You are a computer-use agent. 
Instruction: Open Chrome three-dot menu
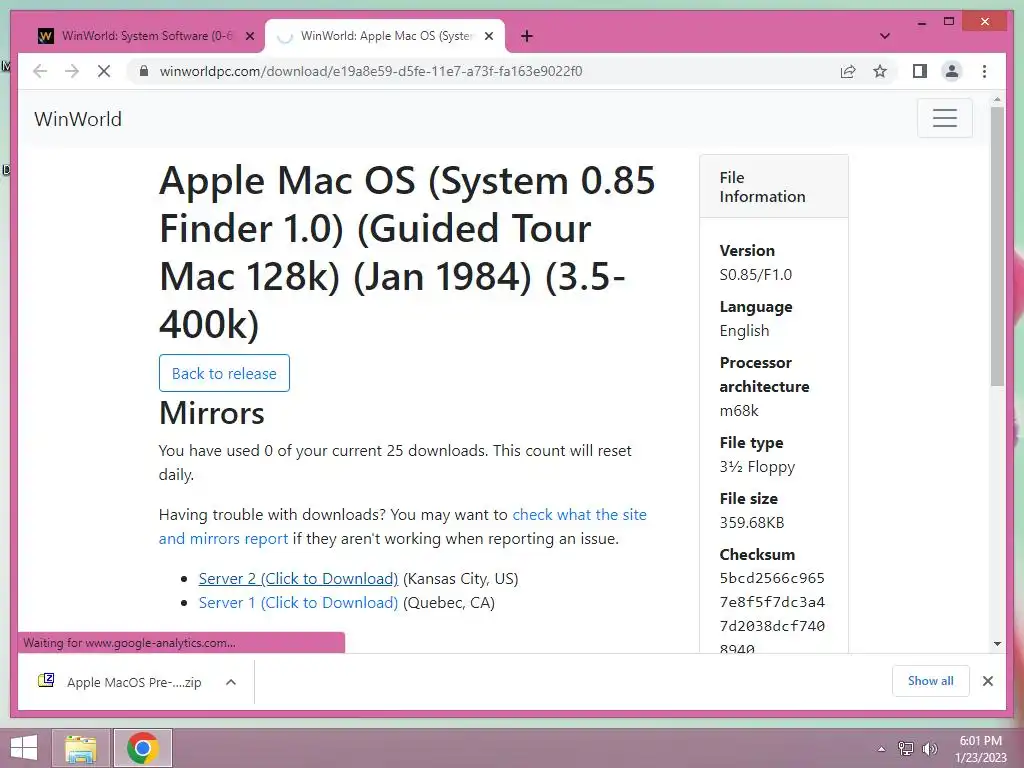click(x=984, y=71)
